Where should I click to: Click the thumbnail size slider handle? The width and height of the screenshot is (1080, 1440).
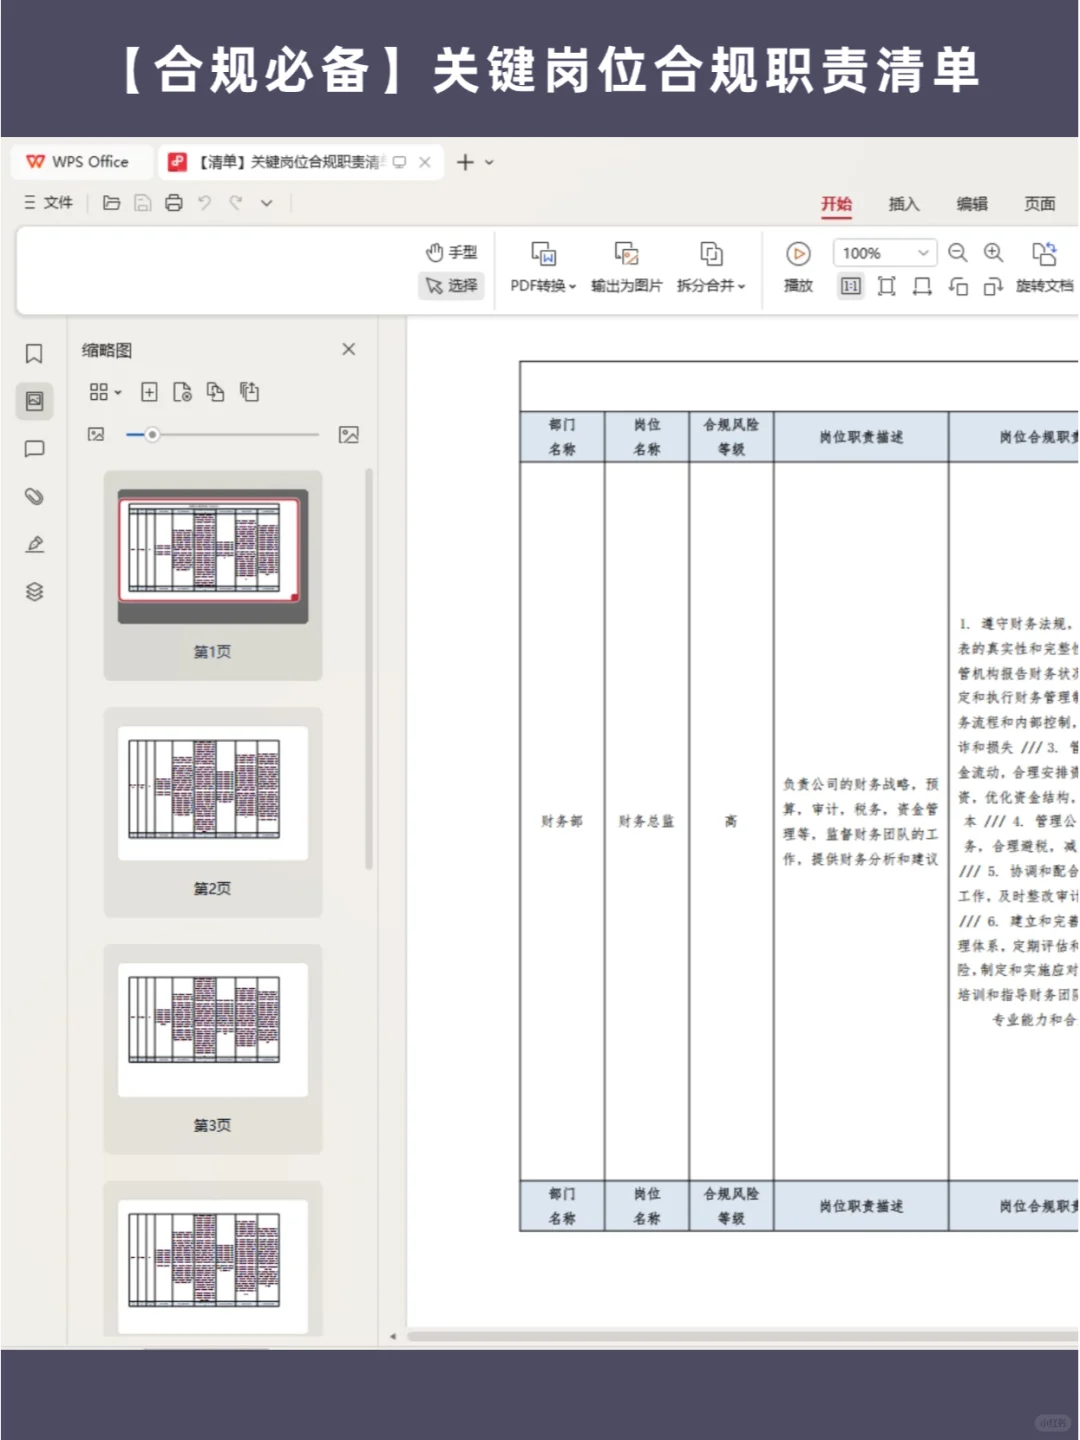(152, 434)
